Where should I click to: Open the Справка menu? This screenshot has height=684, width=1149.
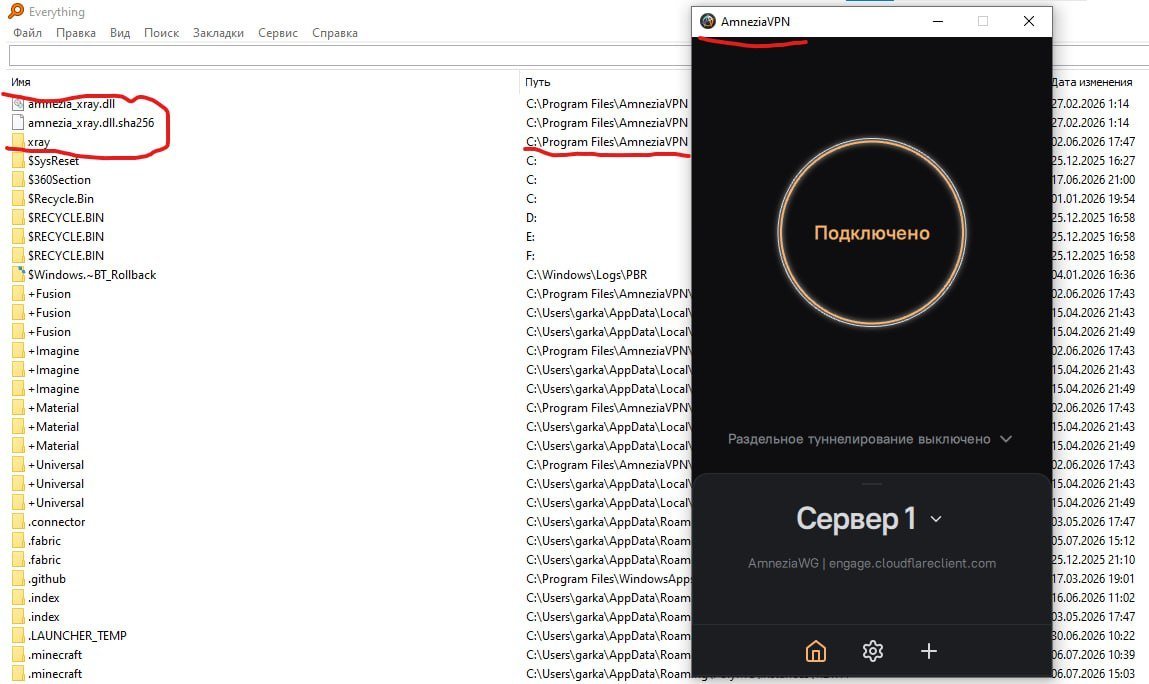tap(335, 33)
